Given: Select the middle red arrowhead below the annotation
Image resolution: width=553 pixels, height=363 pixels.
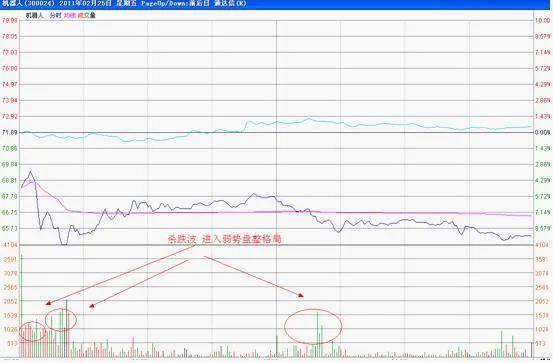Looking at the screenshot, I should point(92,306).
